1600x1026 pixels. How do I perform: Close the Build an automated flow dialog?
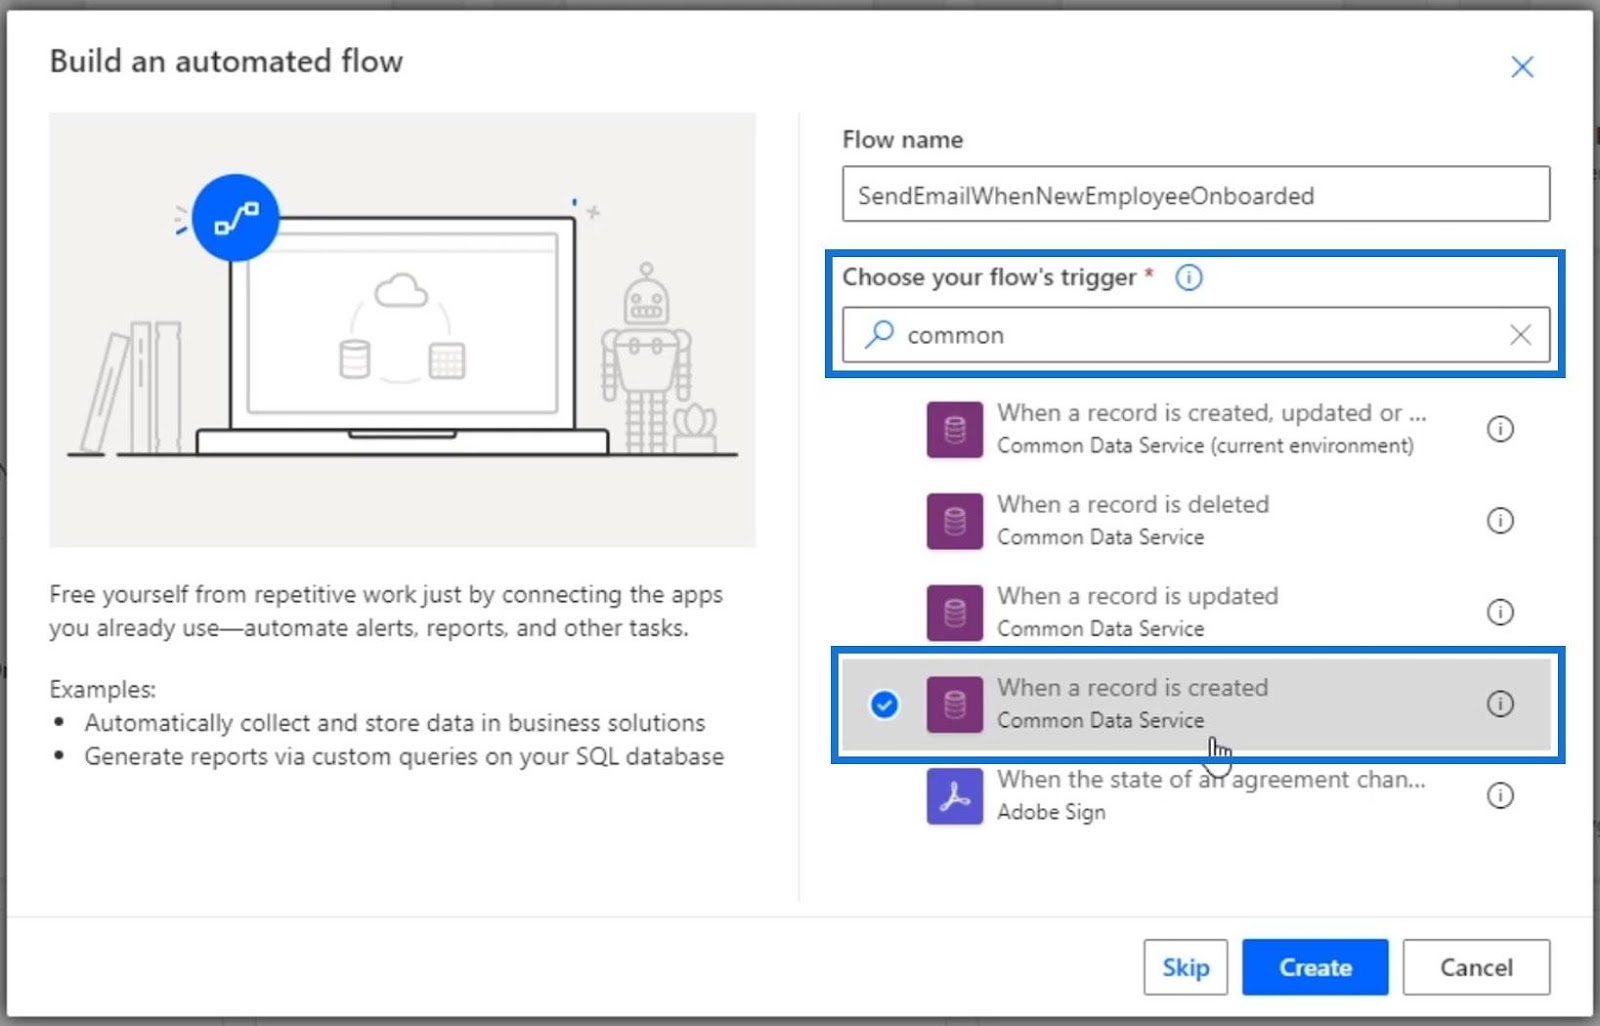click(x=1522, y=67)
